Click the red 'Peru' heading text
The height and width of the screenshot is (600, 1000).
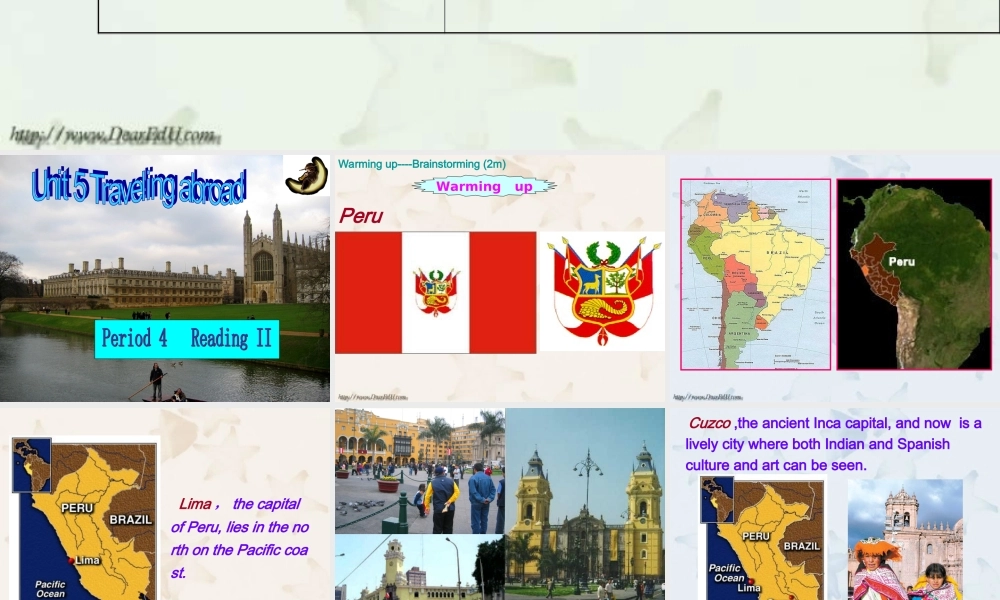pos(361,216)
